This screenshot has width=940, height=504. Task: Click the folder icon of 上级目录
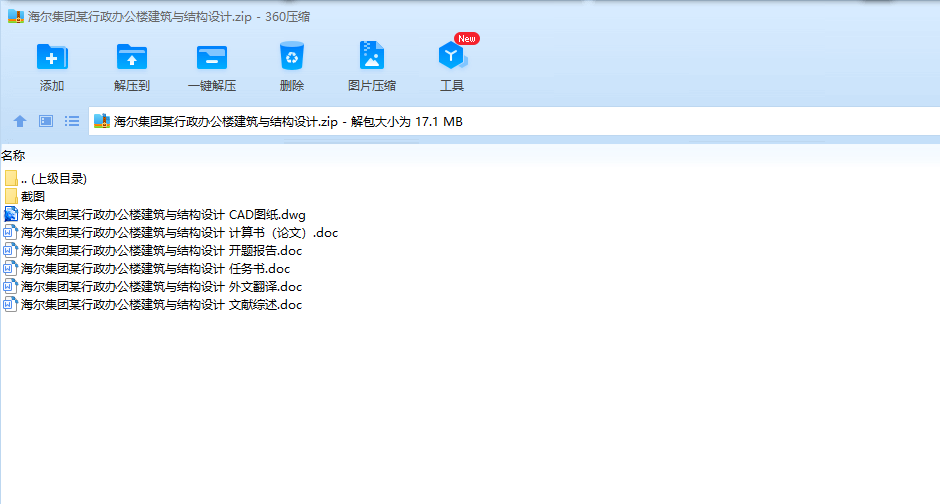click(11, 178)
